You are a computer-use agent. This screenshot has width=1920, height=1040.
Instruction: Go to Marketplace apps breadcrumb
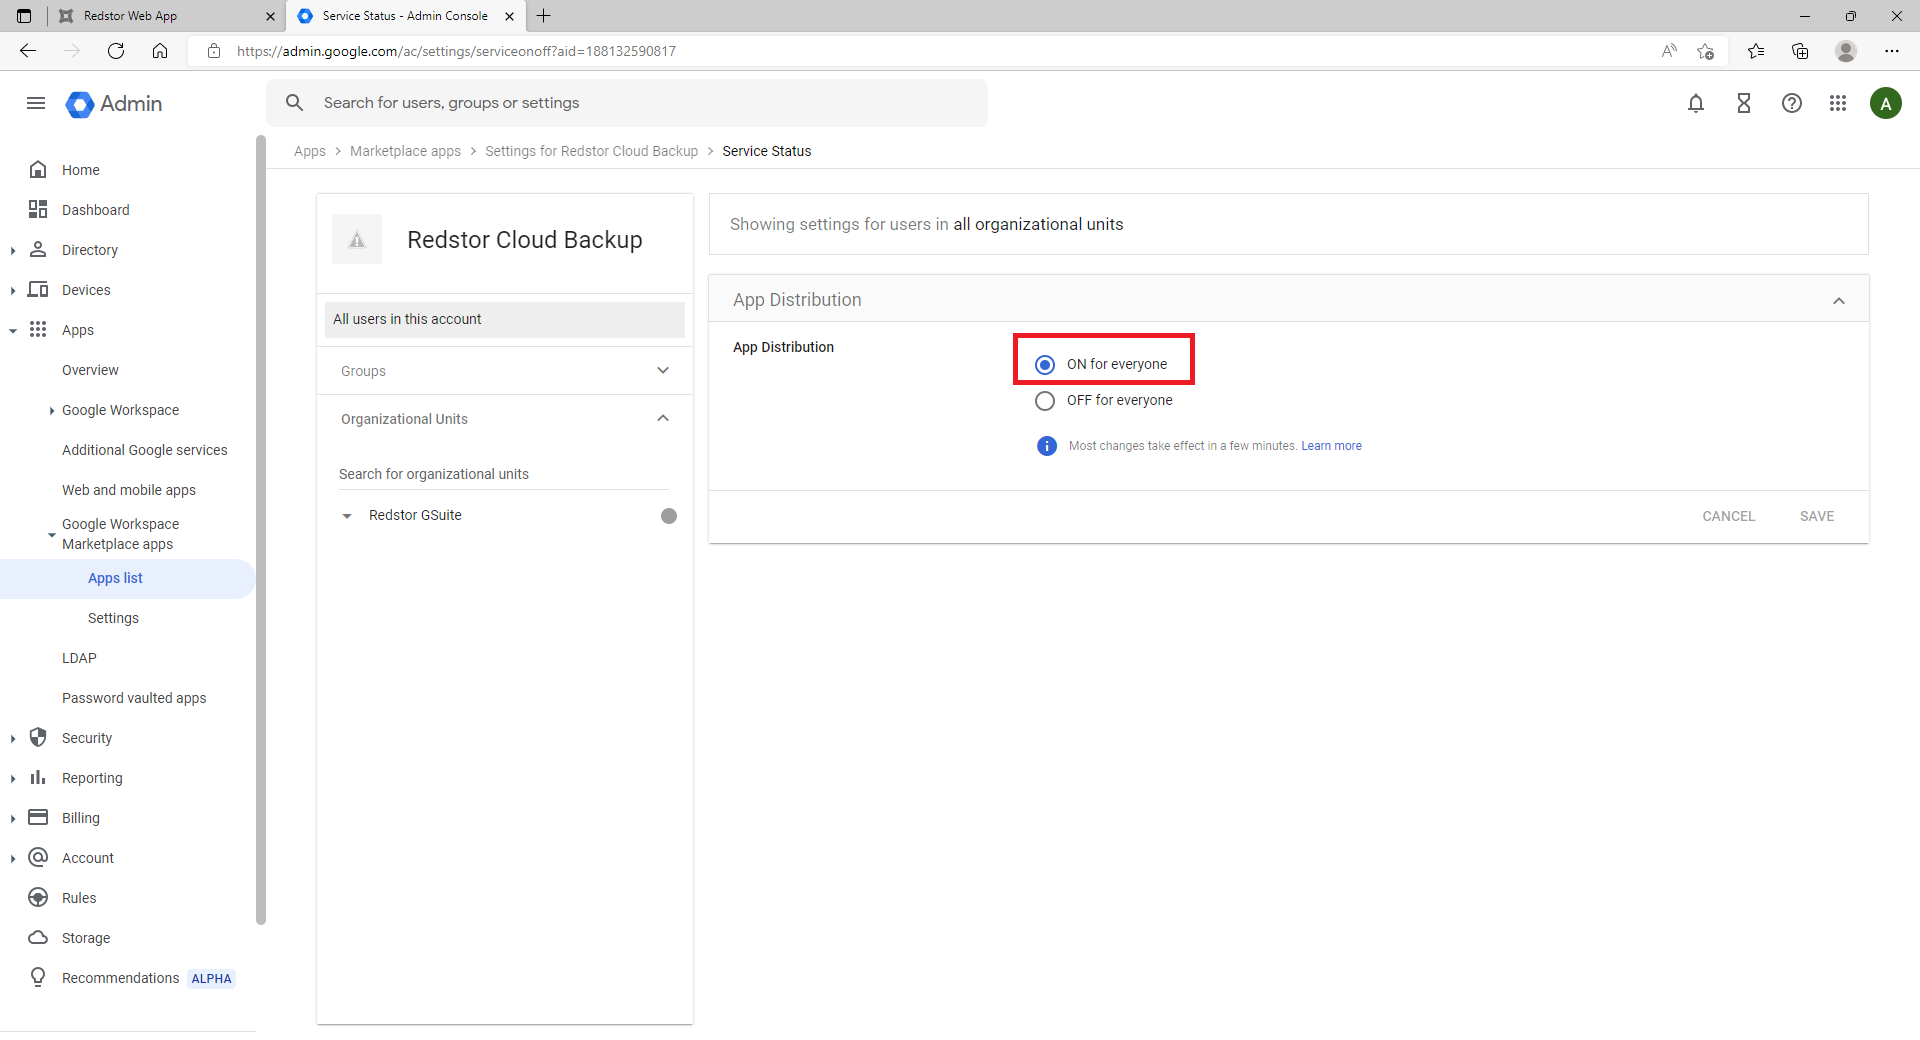405,151
